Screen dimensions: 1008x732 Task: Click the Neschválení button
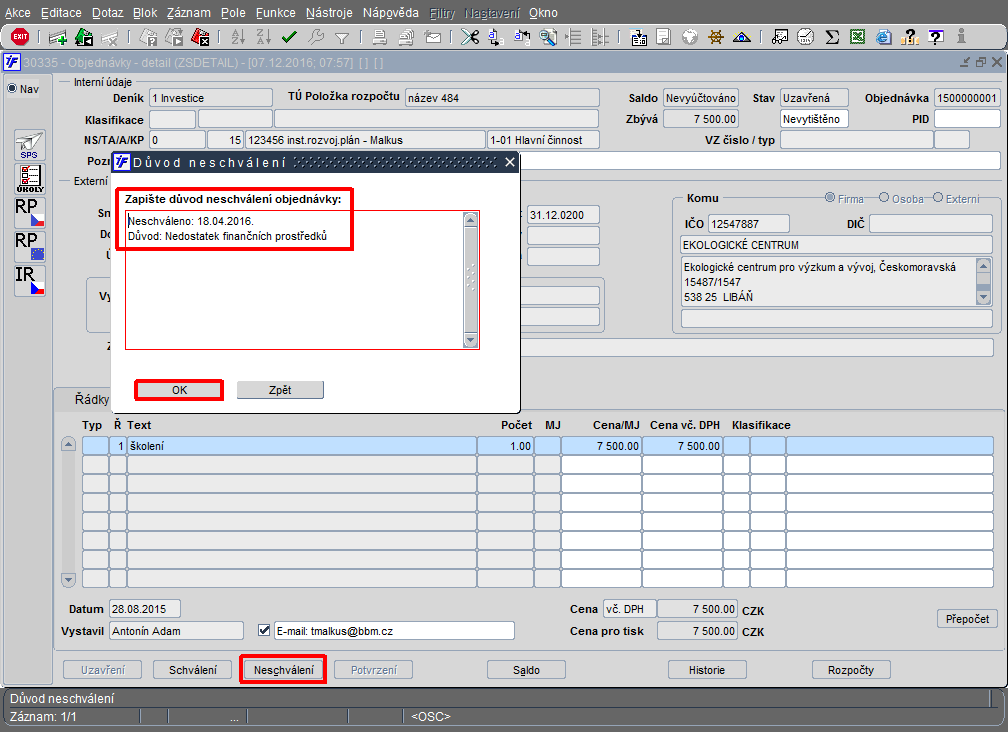(x=284, y=670)
